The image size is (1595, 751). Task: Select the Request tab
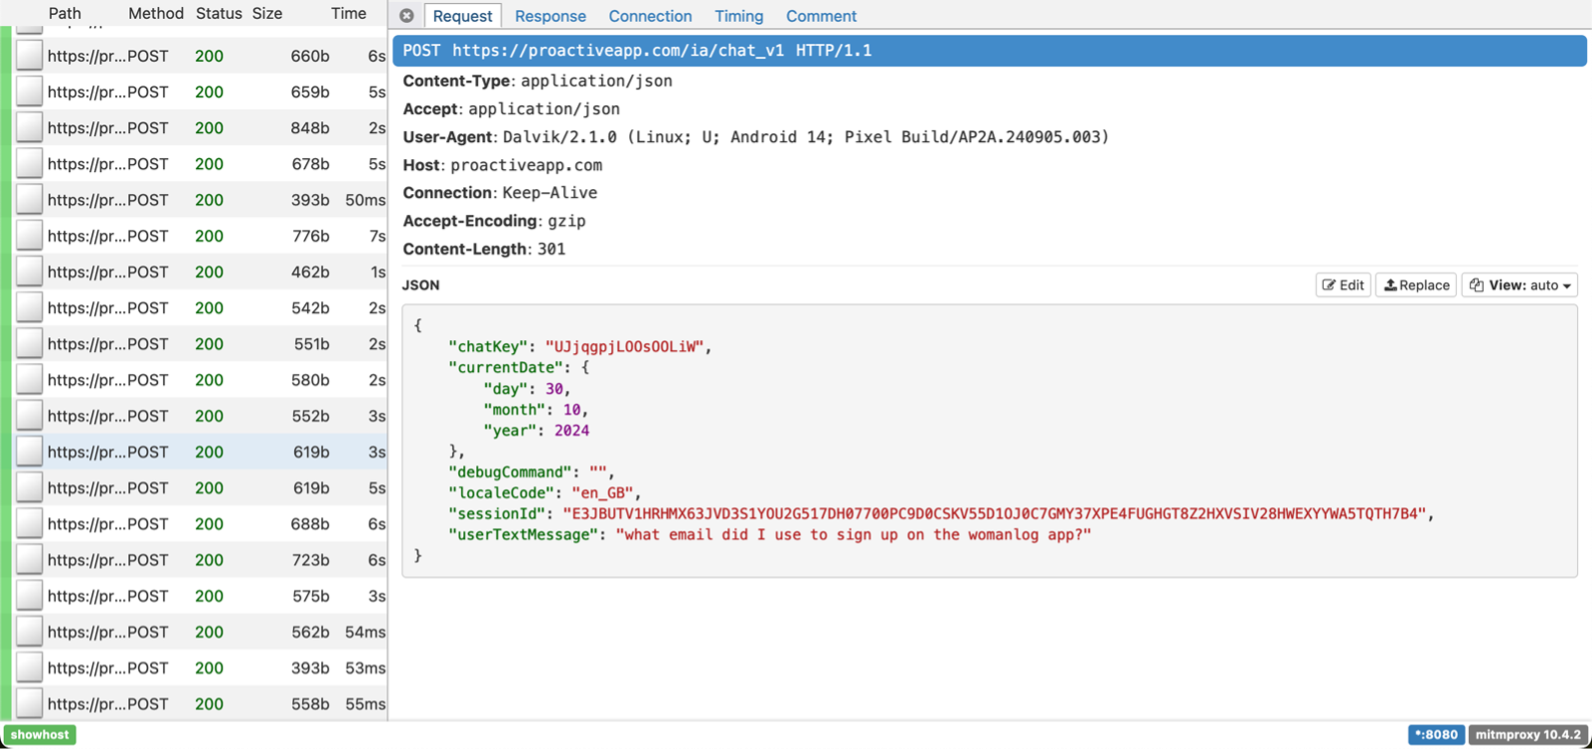click(462, 16)
